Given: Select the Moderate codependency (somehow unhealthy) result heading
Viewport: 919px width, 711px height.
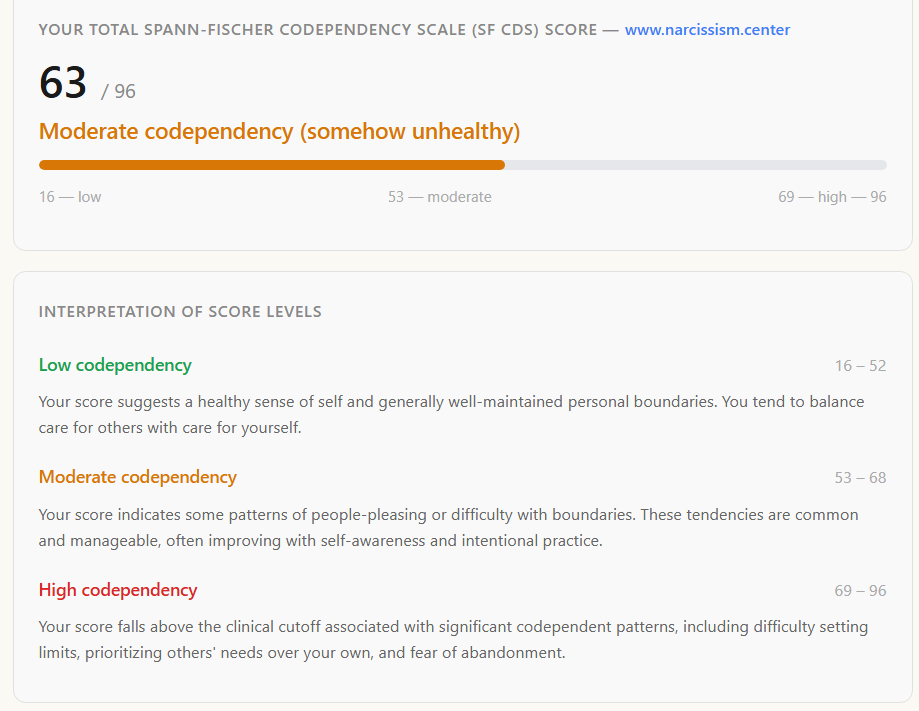Looking at the screenshot, I should coord(279,131).
